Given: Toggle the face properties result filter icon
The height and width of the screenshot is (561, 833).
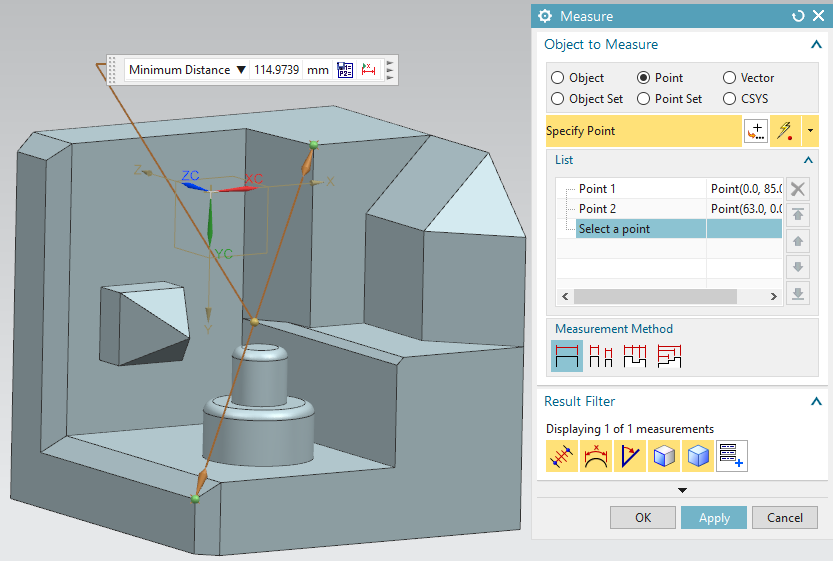Looking at the screenshot, I should tap(664, 456).
